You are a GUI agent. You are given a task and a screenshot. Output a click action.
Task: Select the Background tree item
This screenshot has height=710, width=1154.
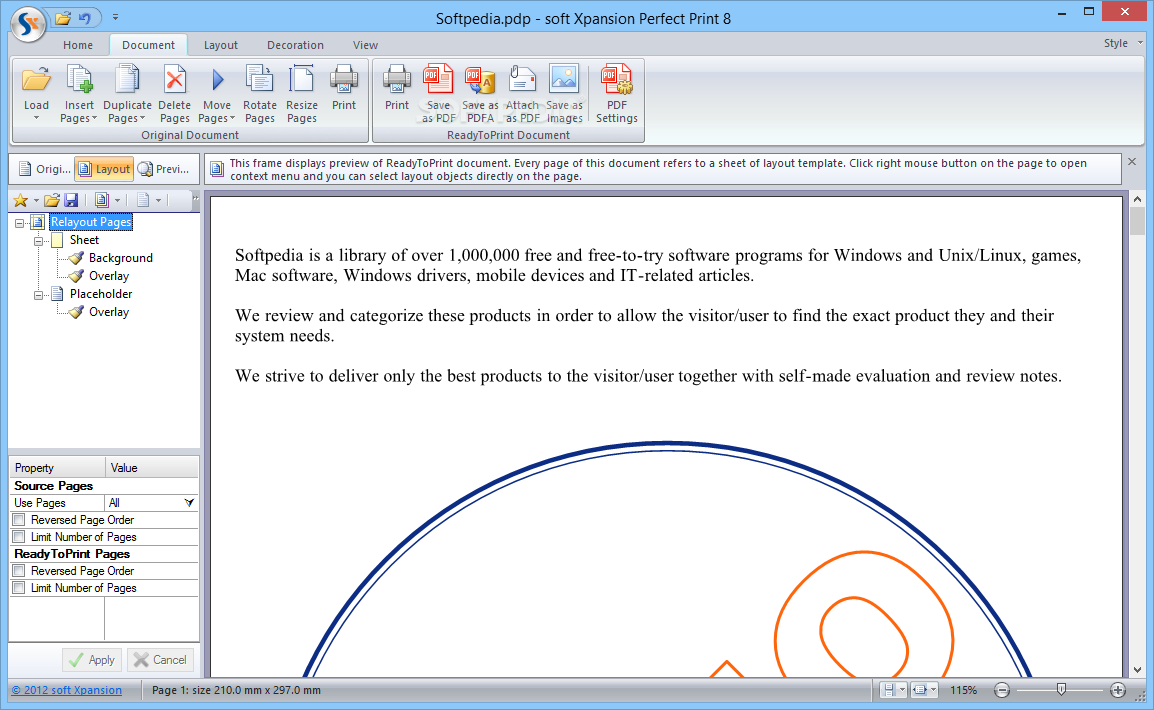click(x=121, y=258)
